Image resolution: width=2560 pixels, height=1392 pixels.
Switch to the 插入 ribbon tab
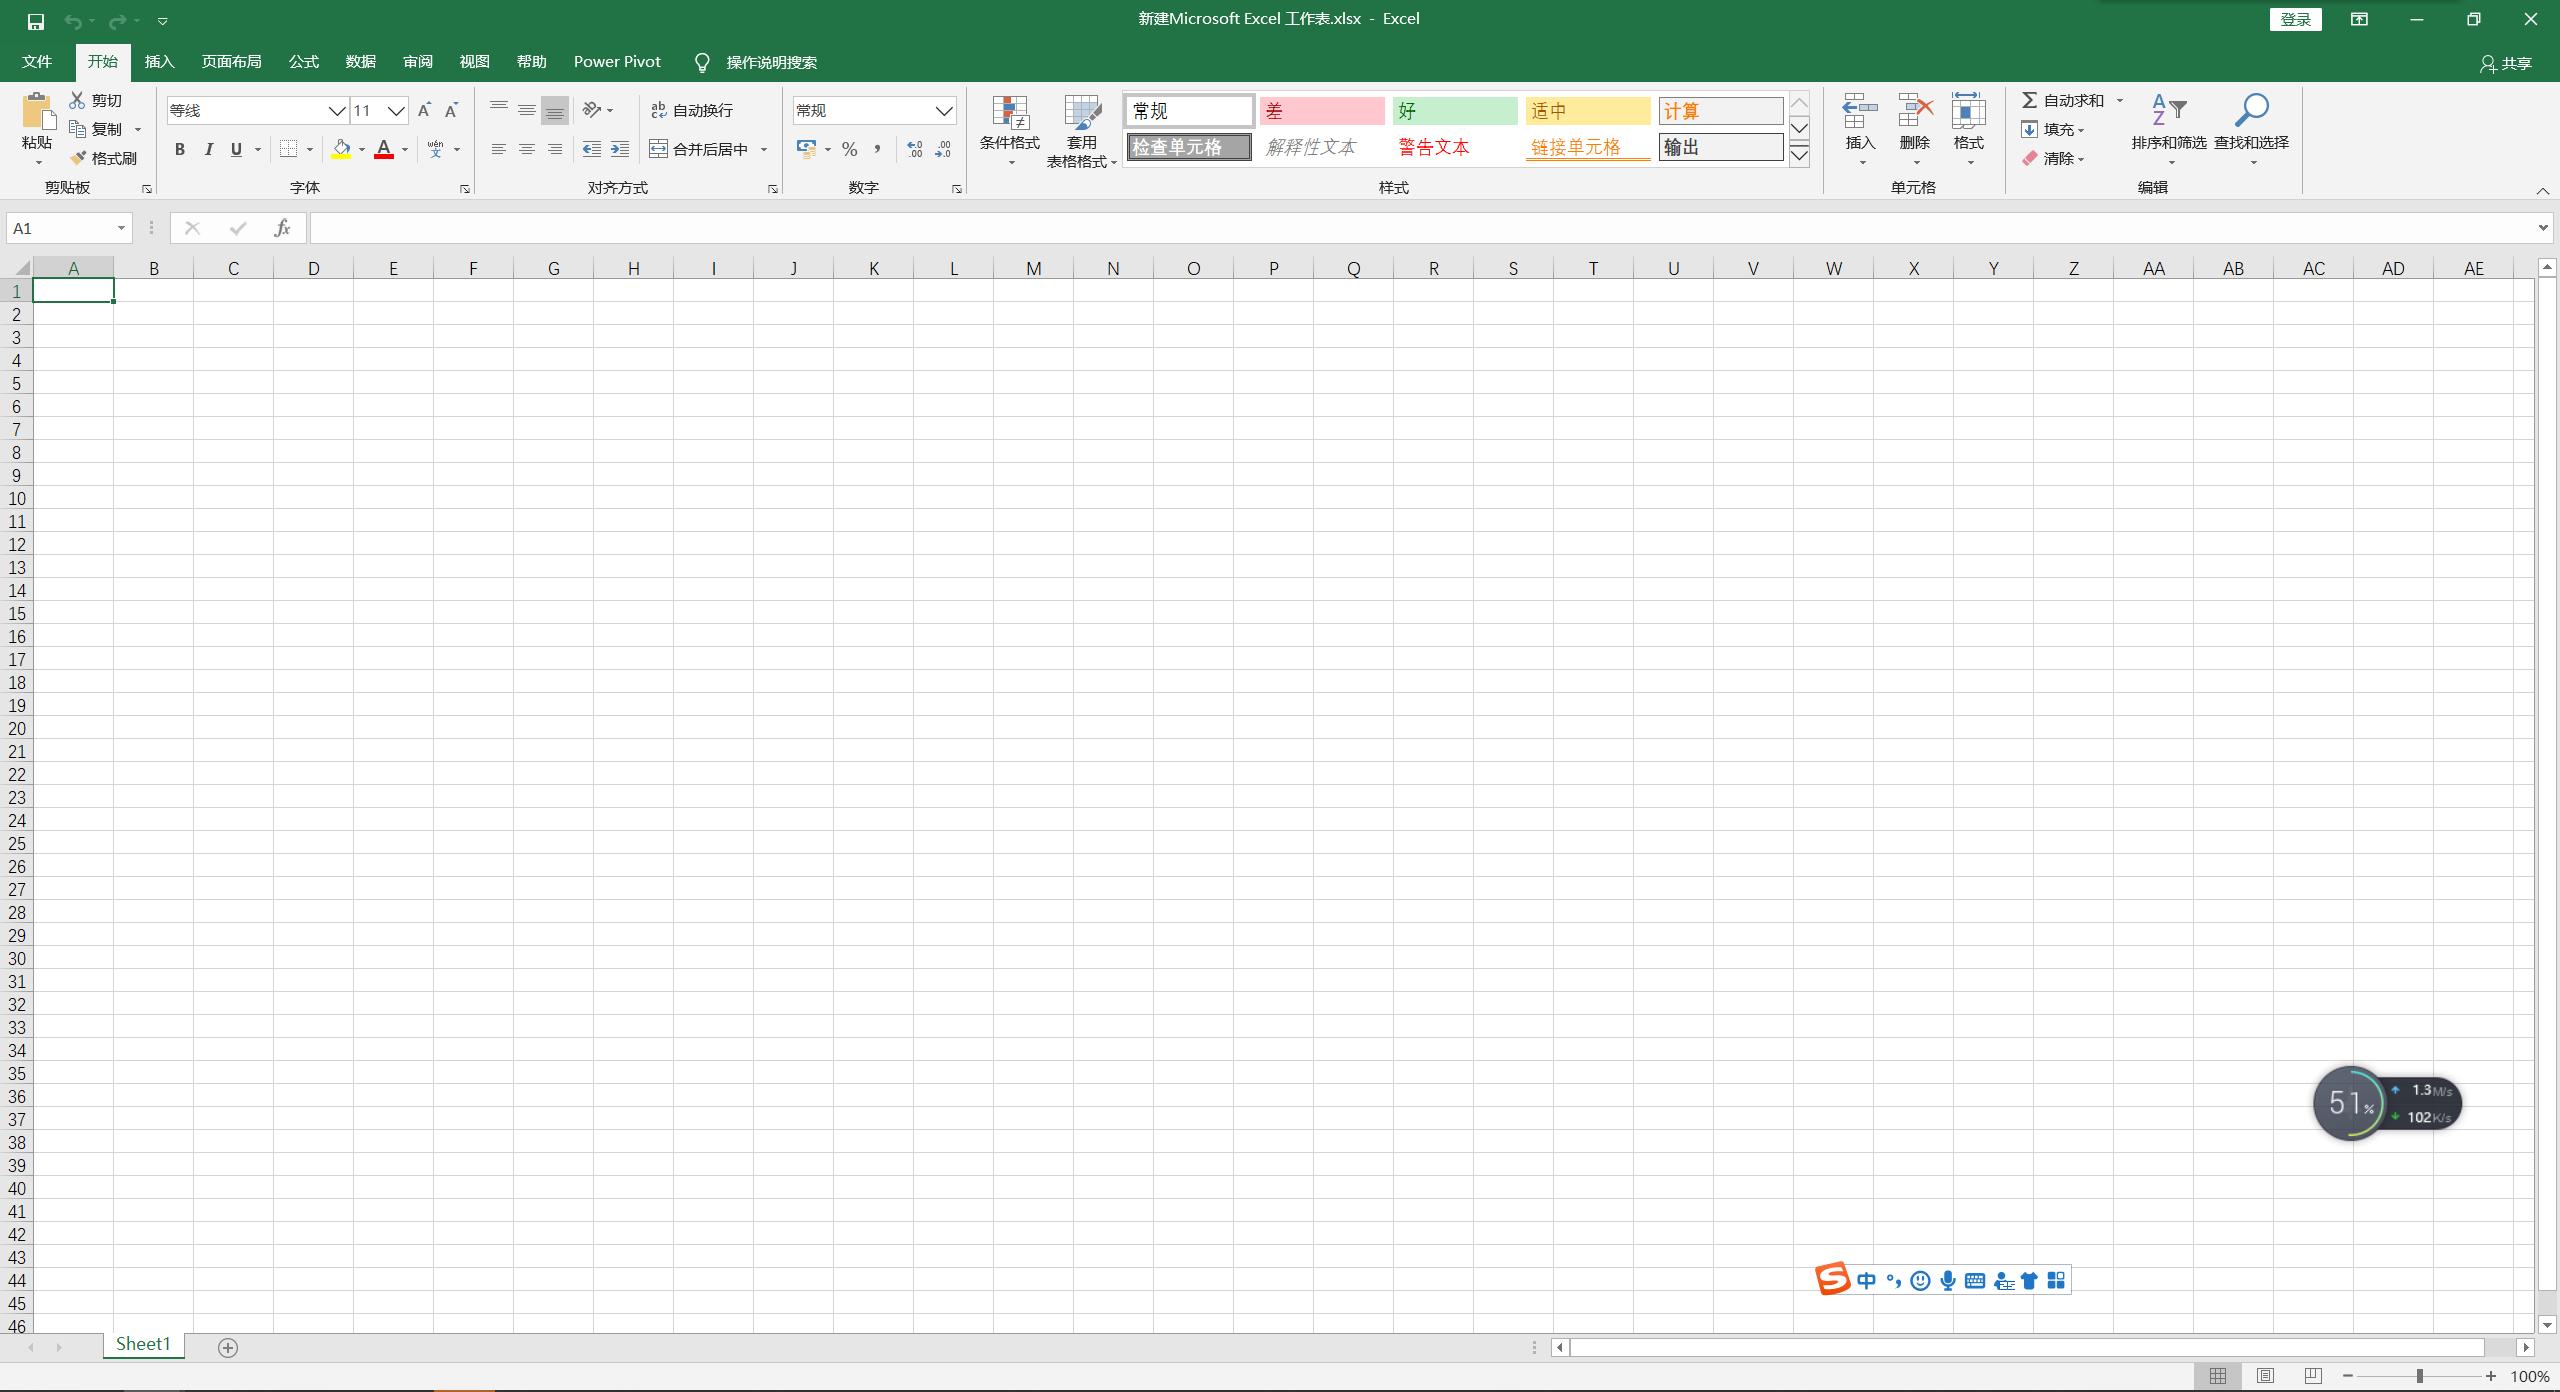click(x=159, y=62)
